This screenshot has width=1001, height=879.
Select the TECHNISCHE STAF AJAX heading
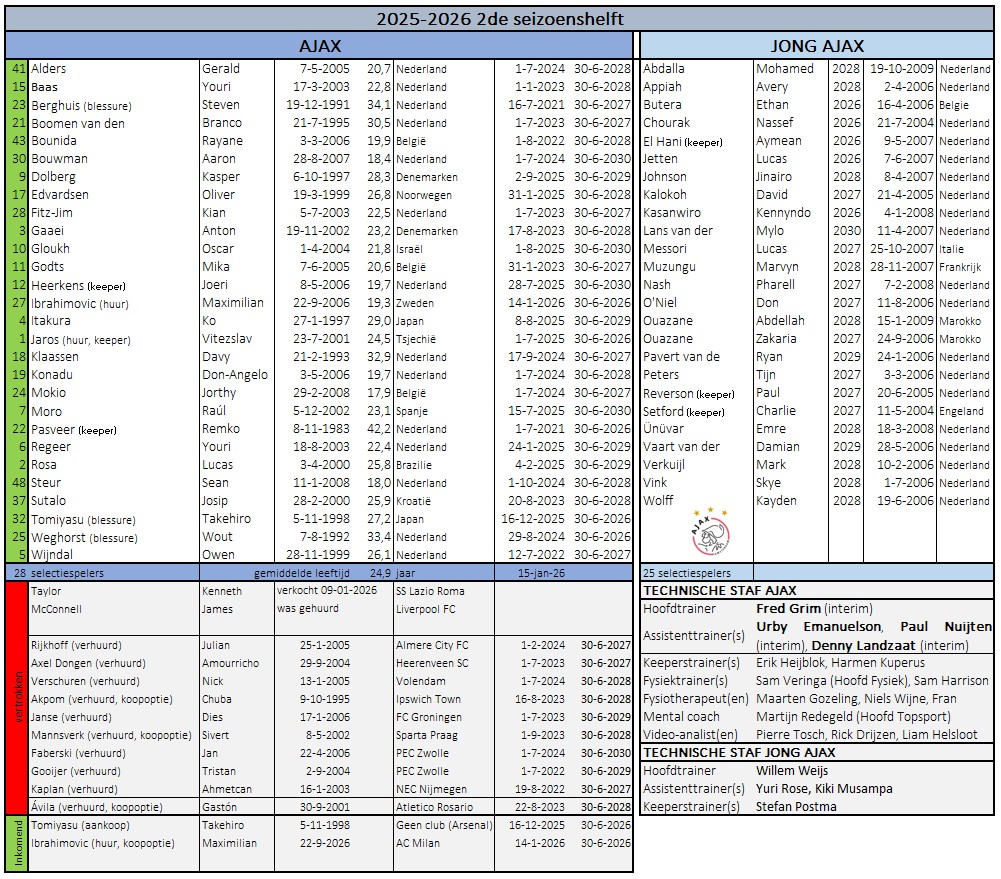(719, 591)
